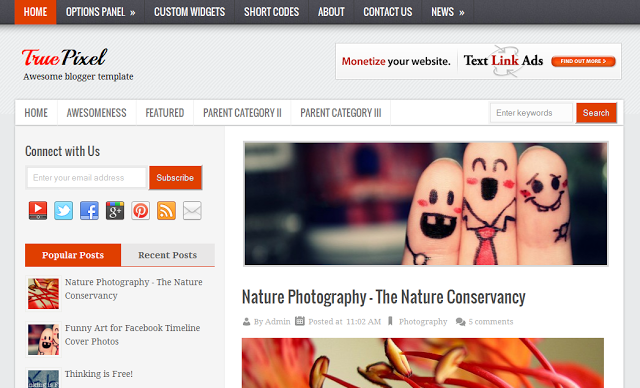Open the Thinking is Free! post
The width and height of the screenshot is (640, 388).
99,374
